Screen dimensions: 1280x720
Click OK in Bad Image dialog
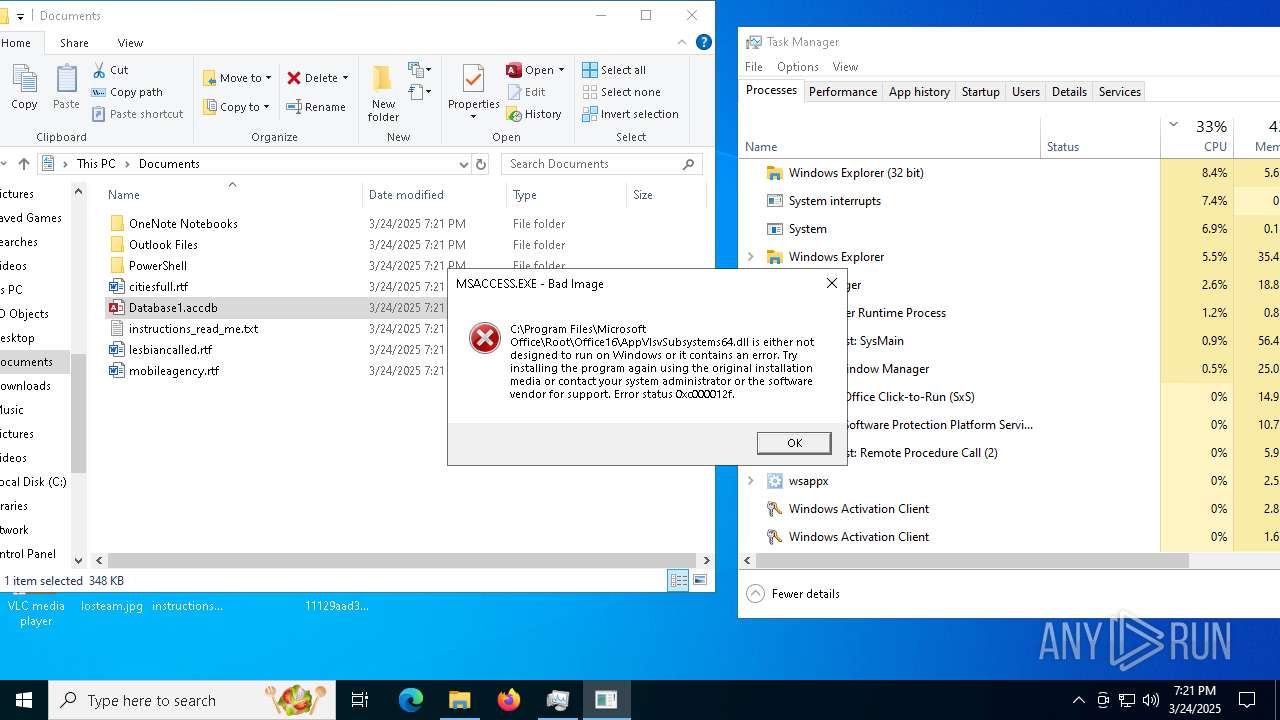point(794,443)
